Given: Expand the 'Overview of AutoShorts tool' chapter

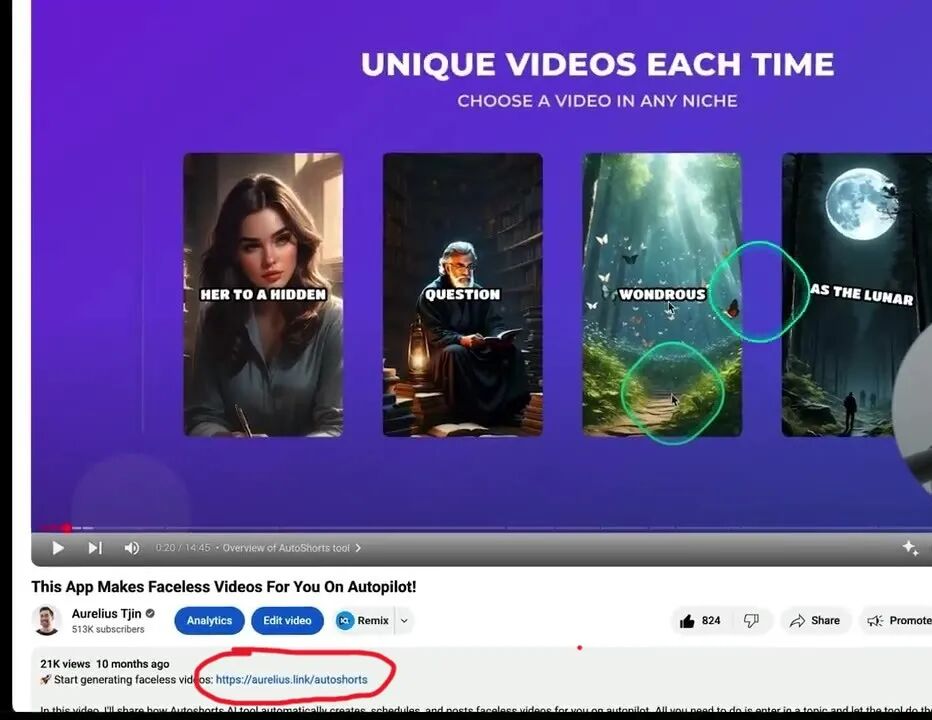Looking at the screenshot, I should [291, 548].
